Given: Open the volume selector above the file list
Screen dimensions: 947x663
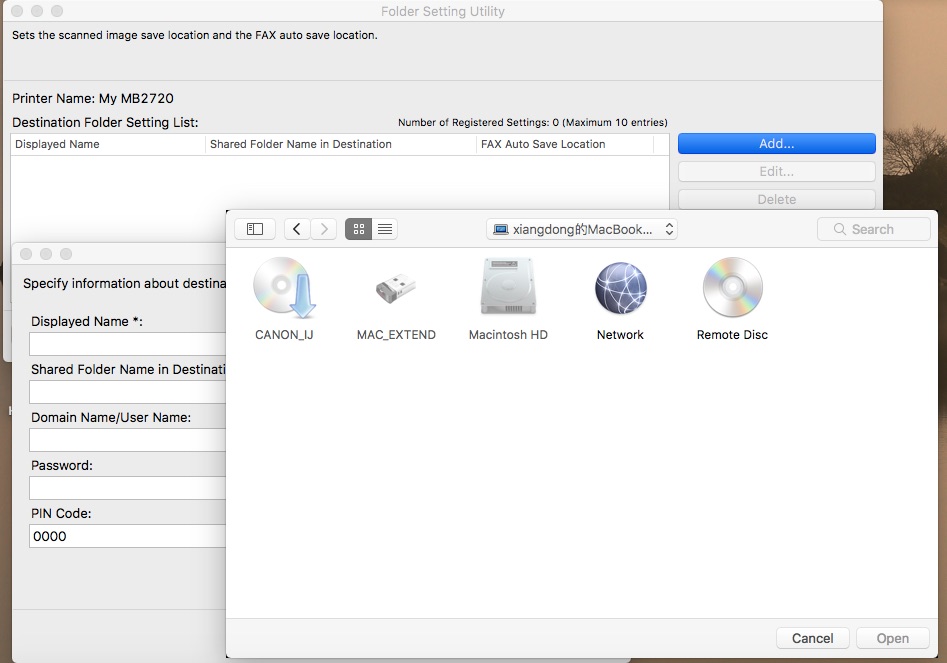Looking at the screenshot, I should [580, 228].
